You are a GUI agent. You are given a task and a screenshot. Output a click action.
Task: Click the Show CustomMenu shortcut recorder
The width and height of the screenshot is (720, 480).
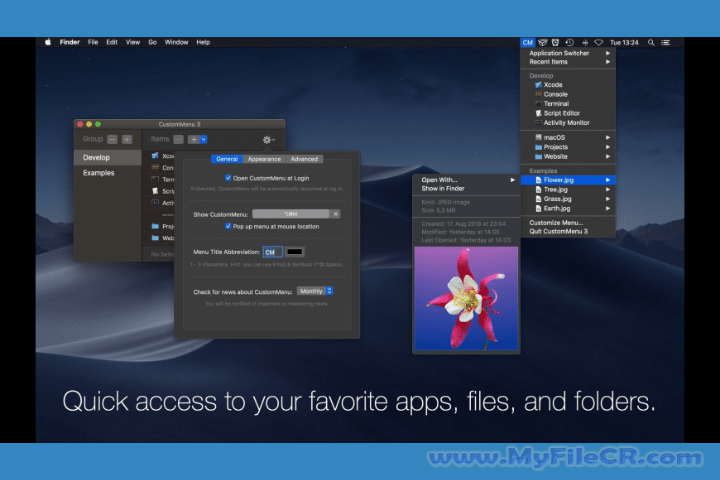[x=291, y=214]
